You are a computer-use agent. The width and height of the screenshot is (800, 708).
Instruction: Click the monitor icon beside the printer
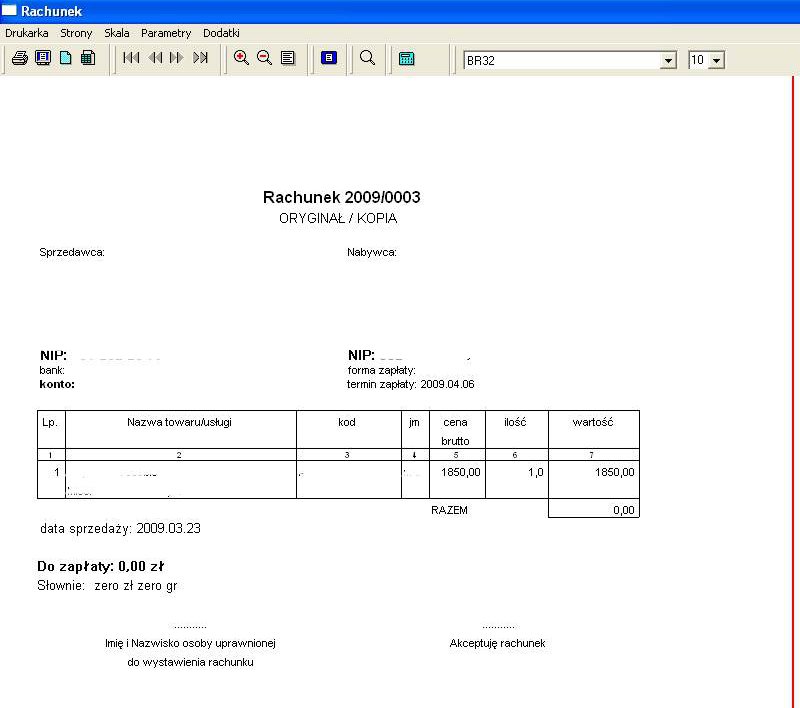point(43,58)
